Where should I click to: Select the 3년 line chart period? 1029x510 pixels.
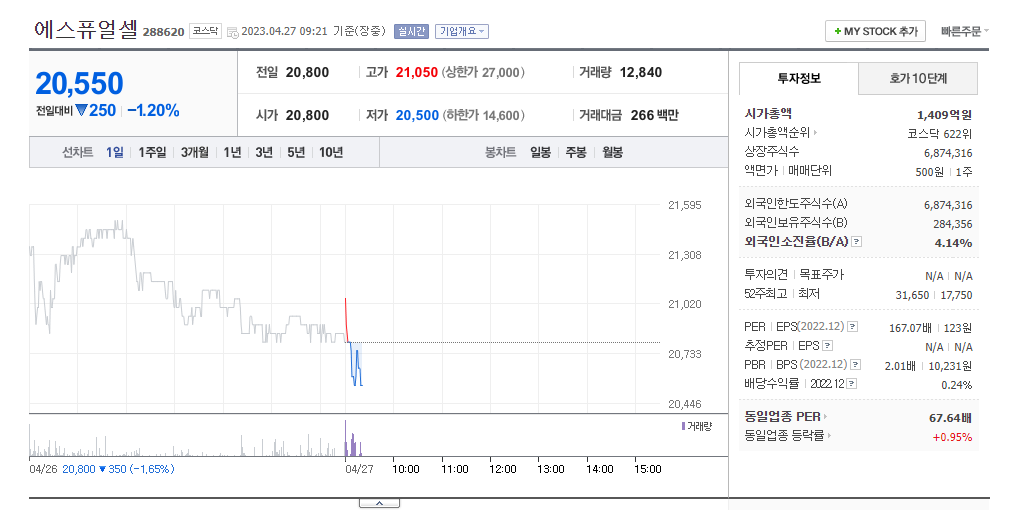[264, 152]
